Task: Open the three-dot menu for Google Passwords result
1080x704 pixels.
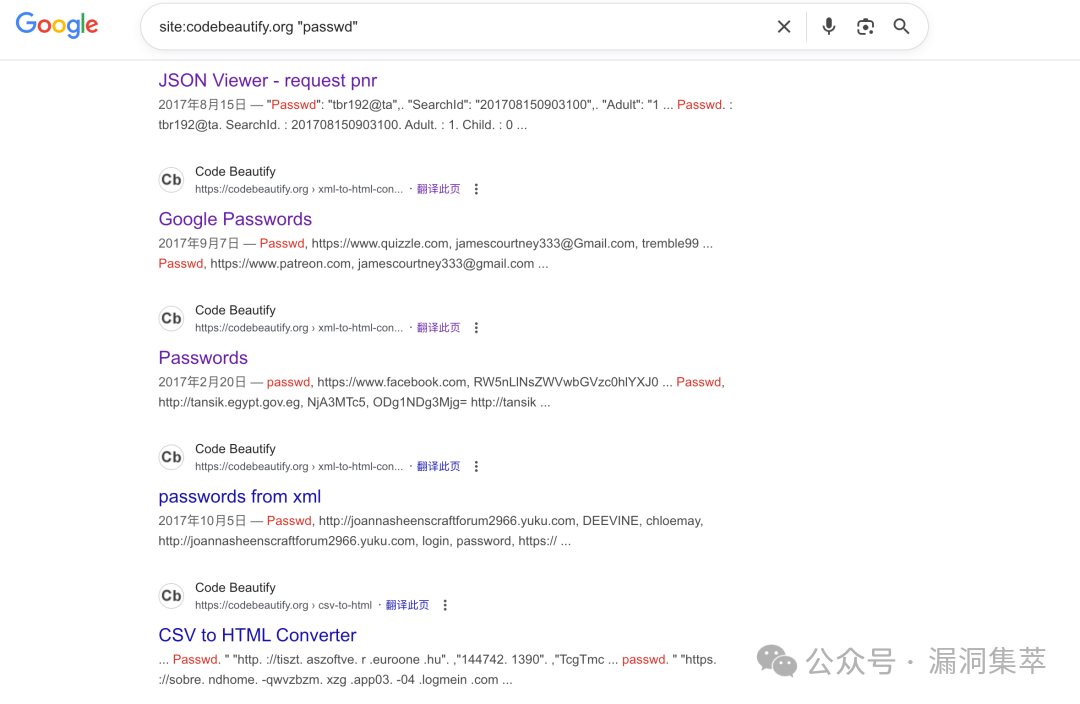Action: tap(476, 189)
